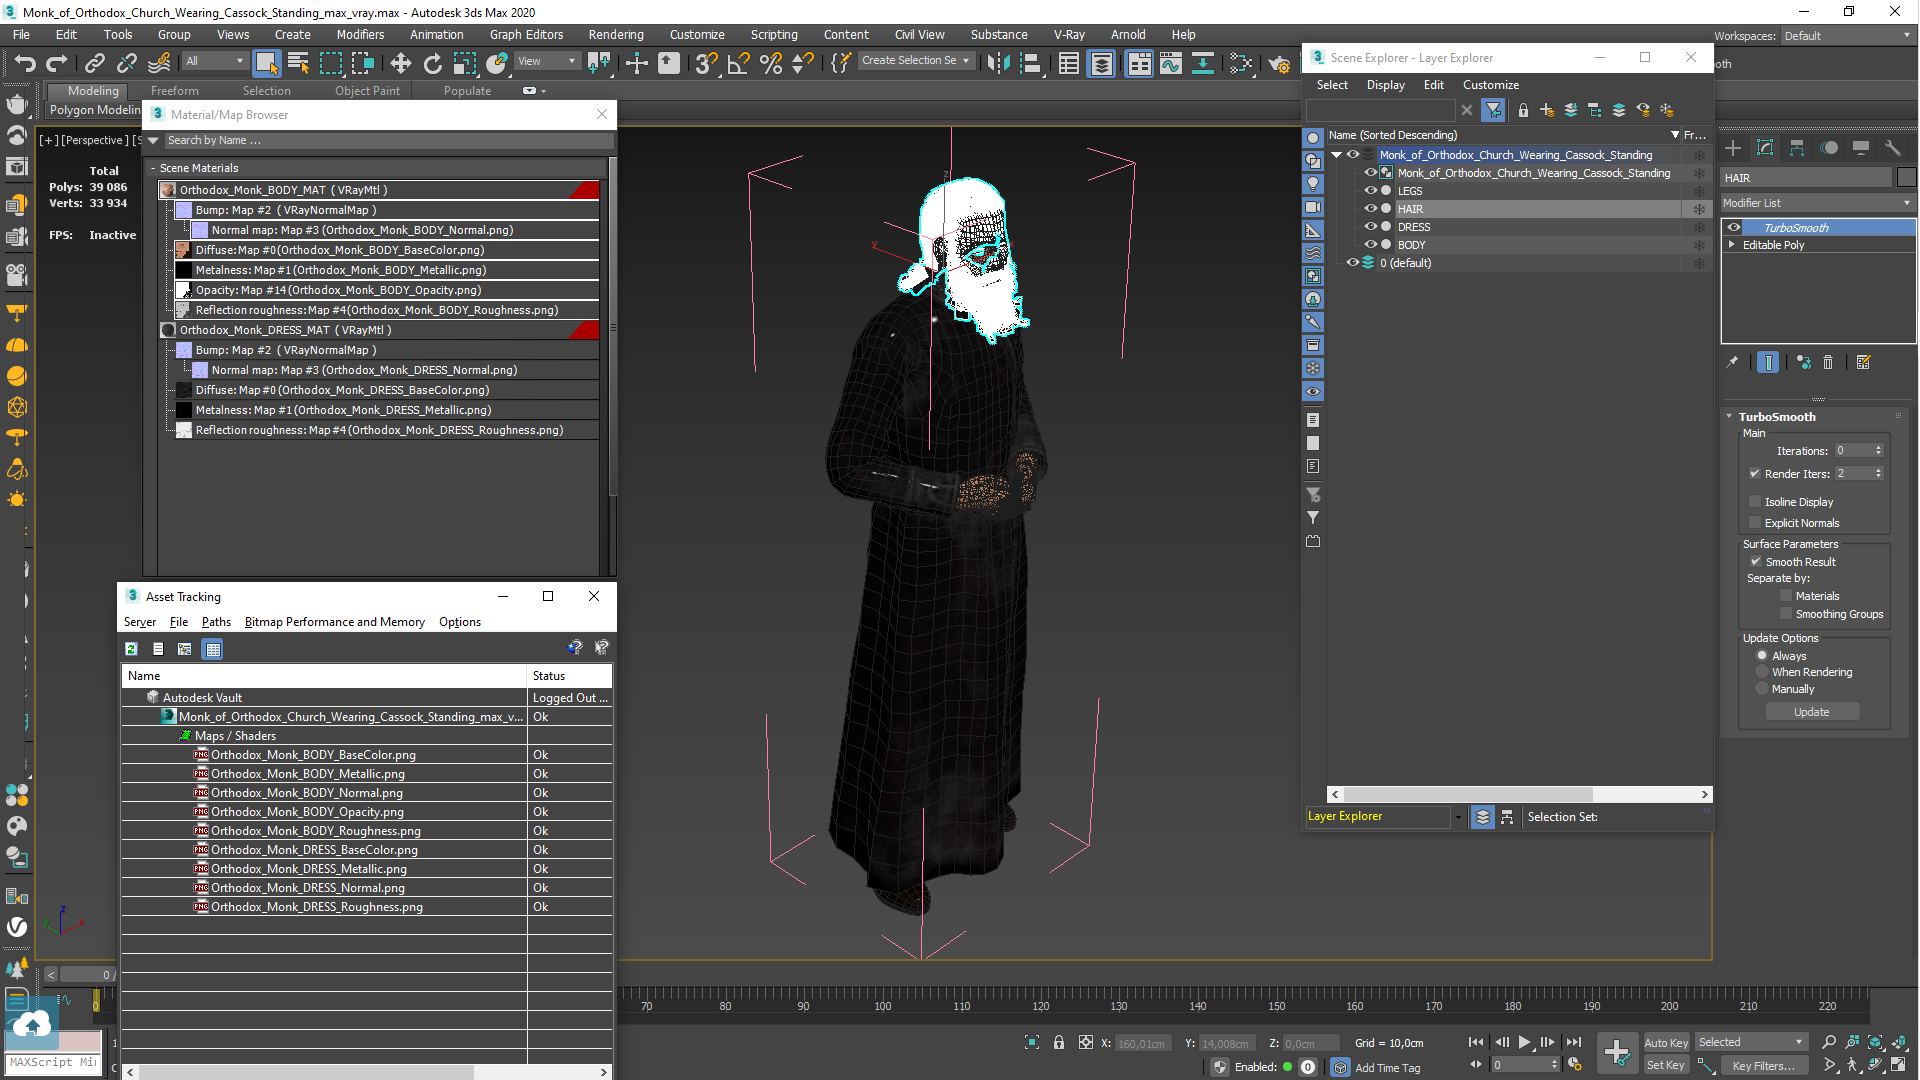Refresh Asset Tracking list icon
This screenshot has height=1080, width=1920.
pos(131,649)
